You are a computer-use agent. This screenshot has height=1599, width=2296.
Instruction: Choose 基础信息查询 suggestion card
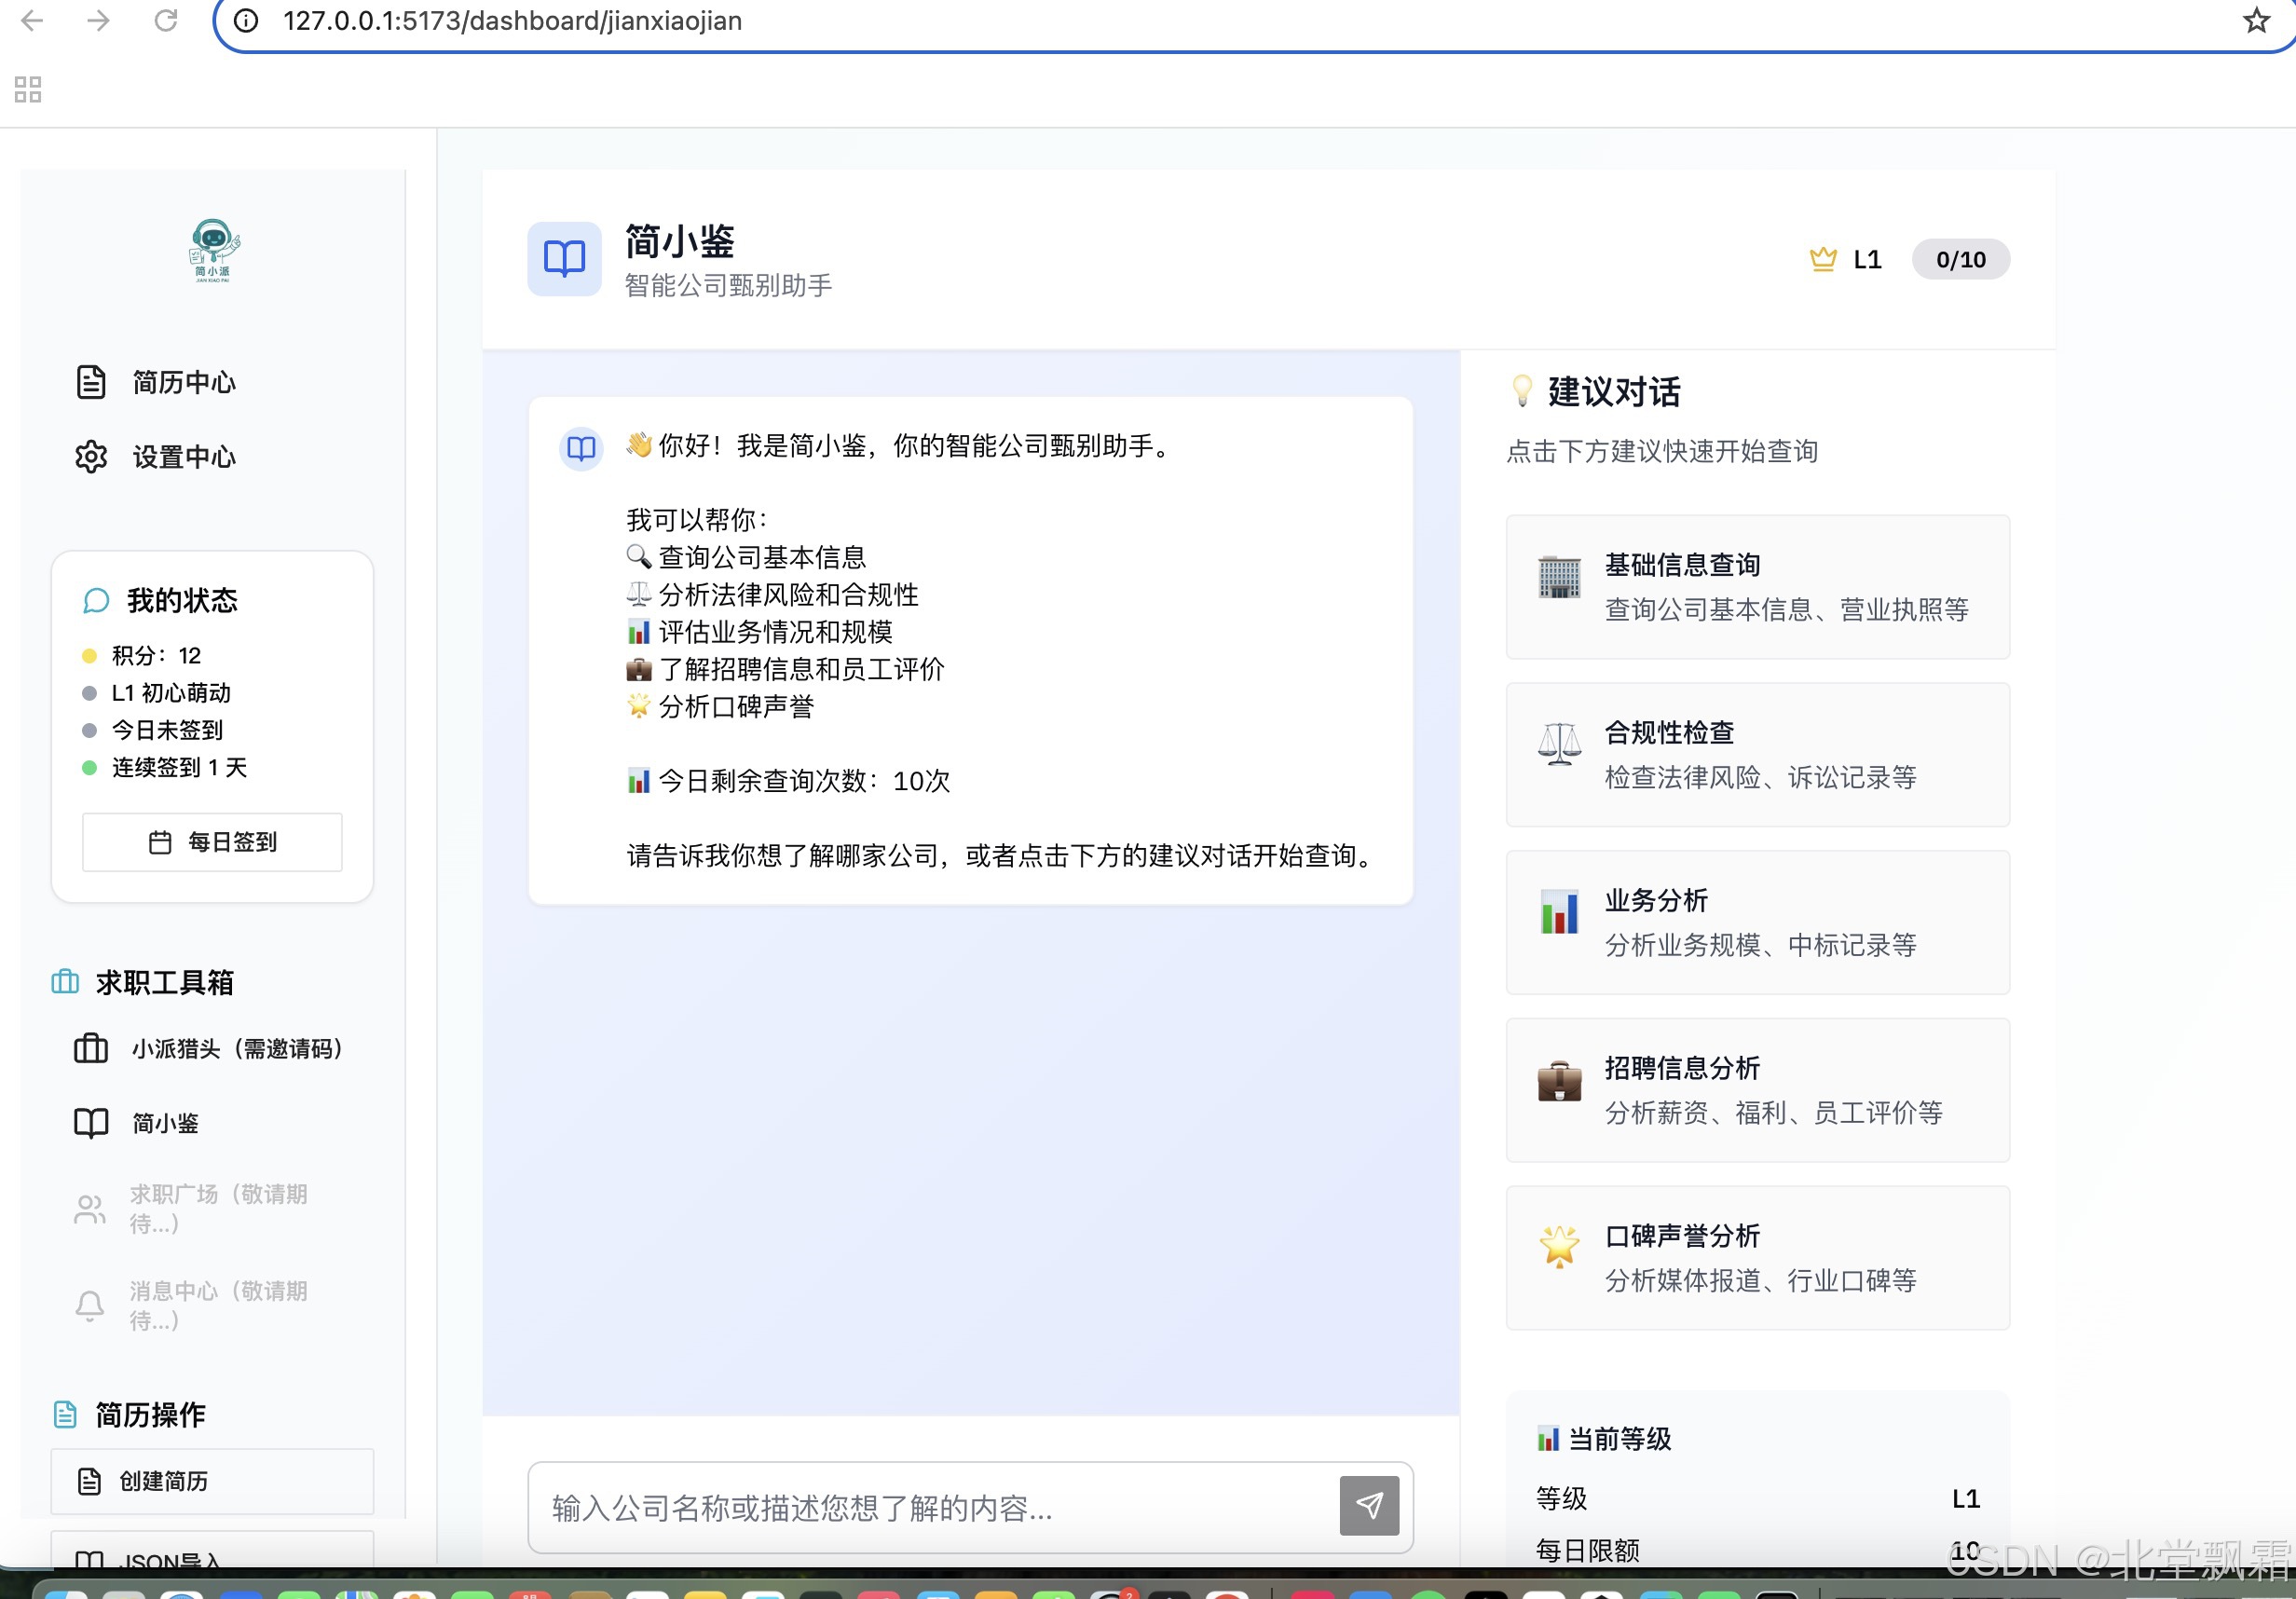coord(1757,587)
